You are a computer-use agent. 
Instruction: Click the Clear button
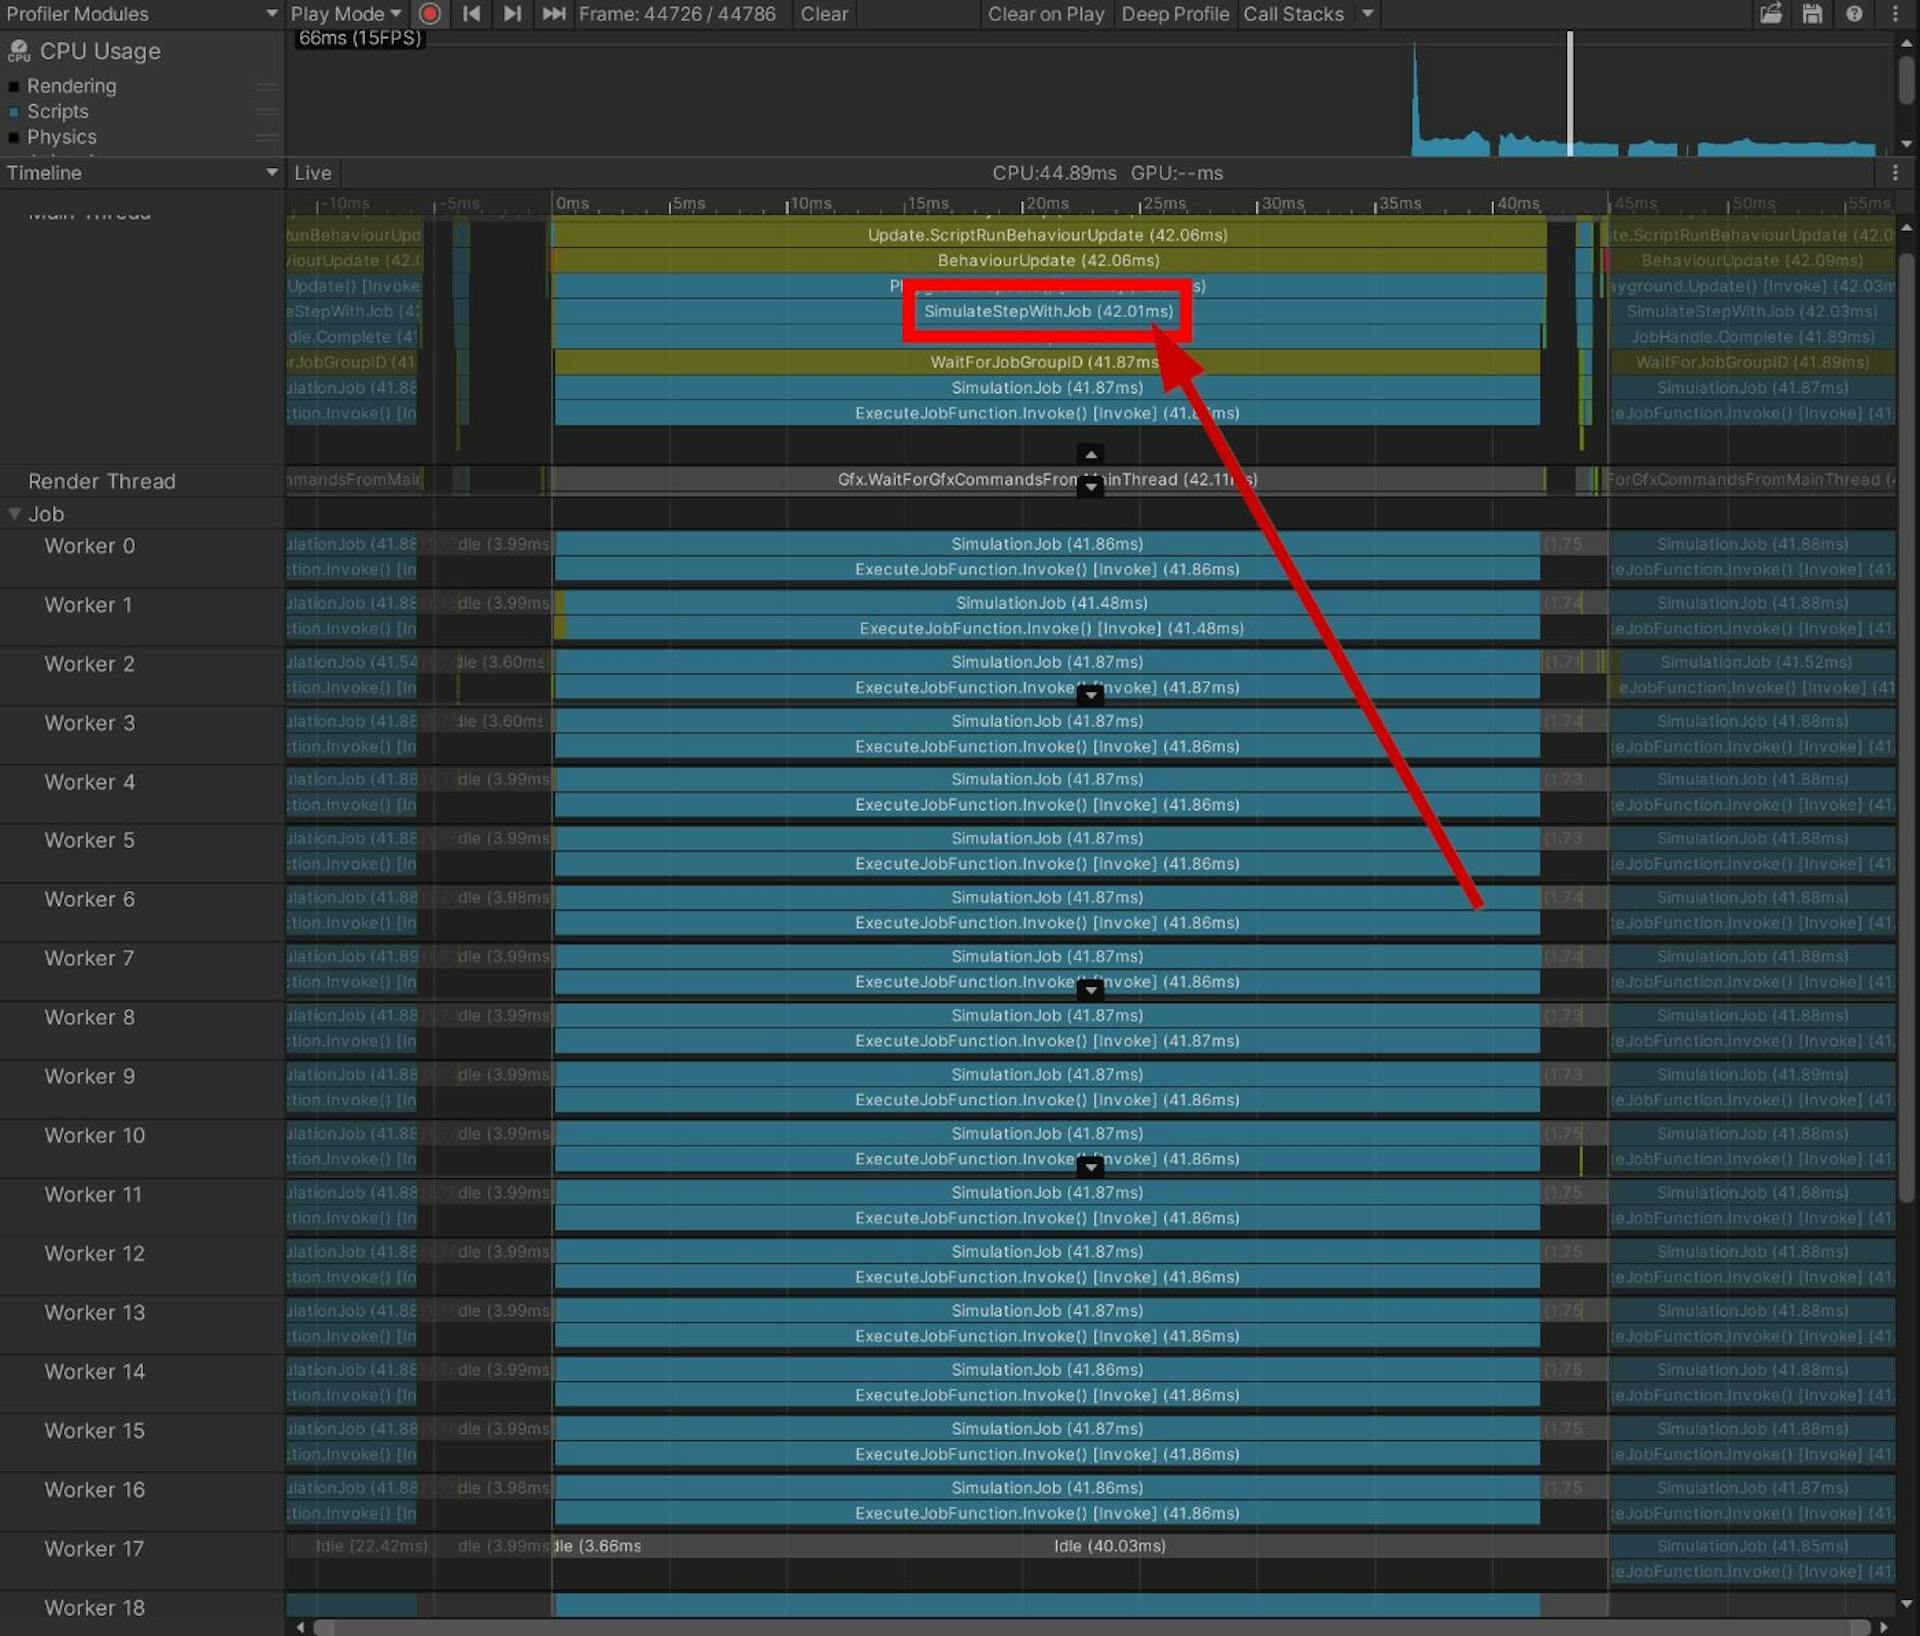point(824,14)
